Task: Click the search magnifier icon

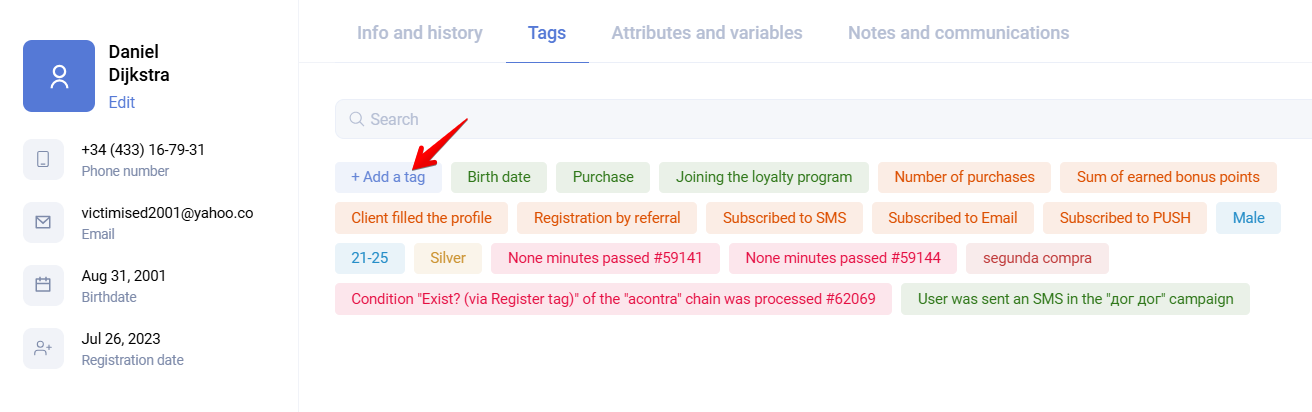Action: pyautogui.click(x=356, y=119)
